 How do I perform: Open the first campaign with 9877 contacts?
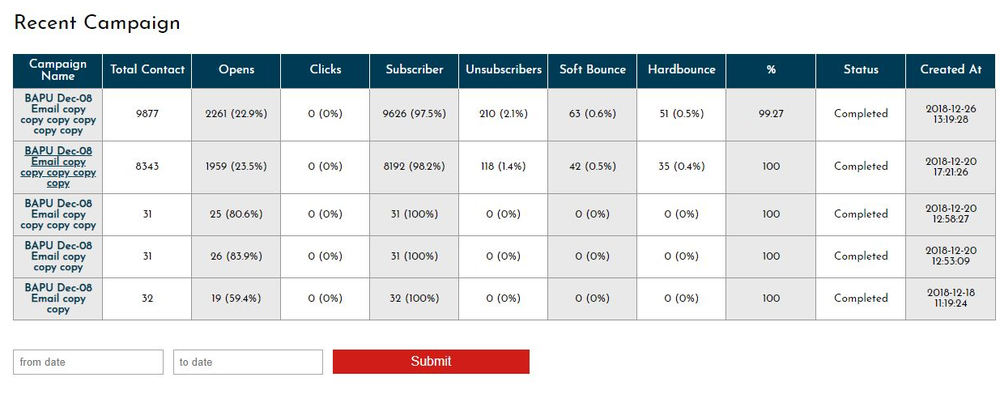[x=58, y=115]
